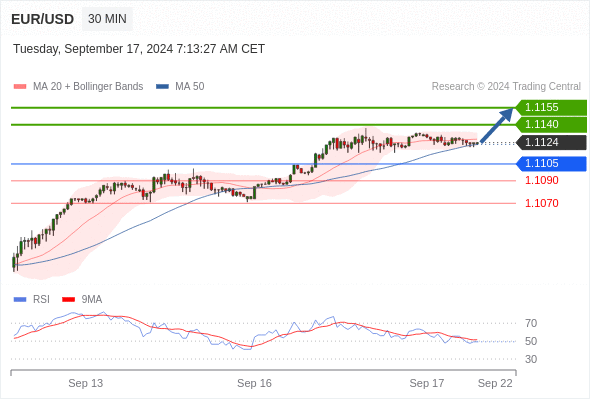Click the 1.1155 green resistance label

point(551,108)
